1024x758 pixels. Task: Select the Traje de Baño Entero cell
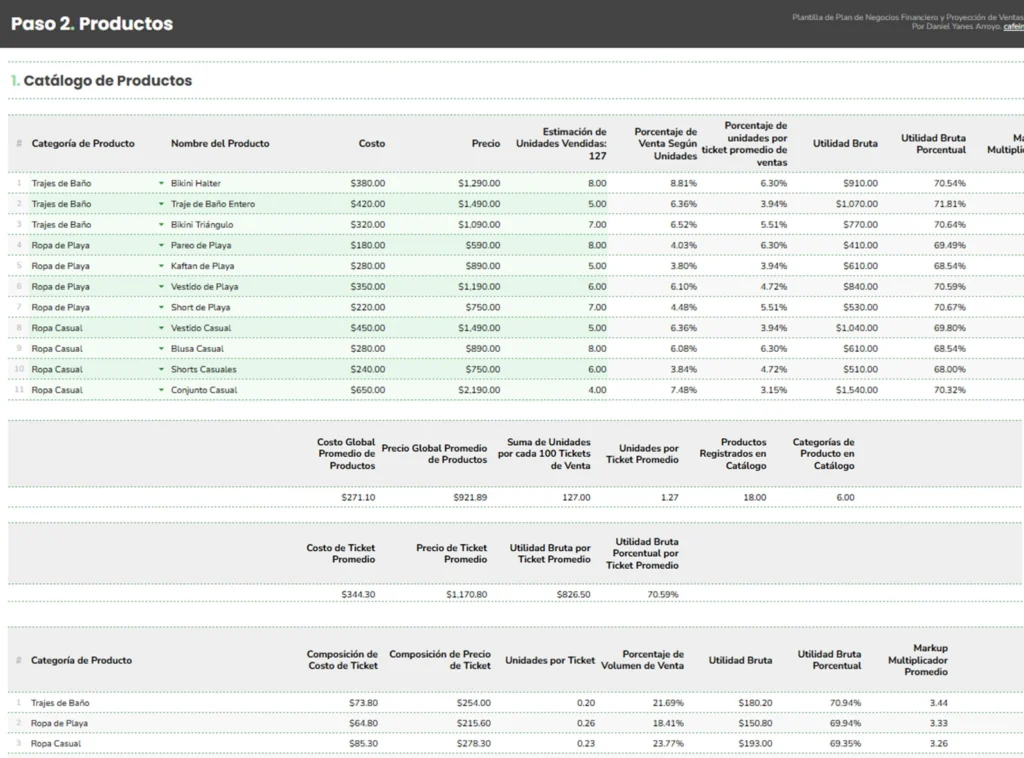click(x=213, y=204)
